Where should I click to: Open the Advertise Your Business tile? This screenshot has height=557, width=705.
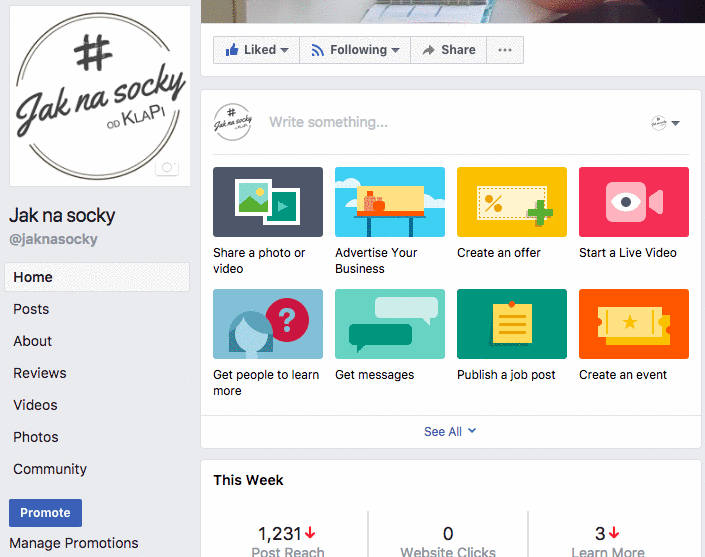coord(390,202)
